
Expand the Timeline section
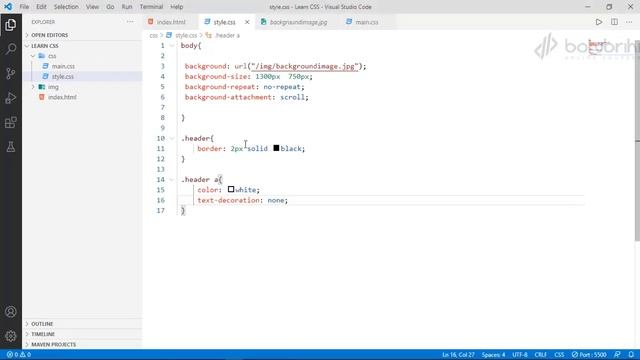tap(82, 334)
